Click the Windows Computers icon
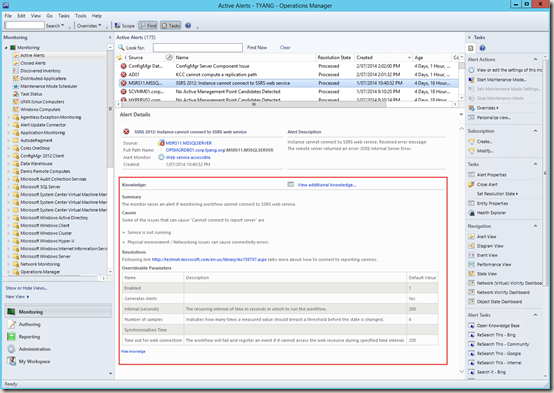 (x=16, y=110)
